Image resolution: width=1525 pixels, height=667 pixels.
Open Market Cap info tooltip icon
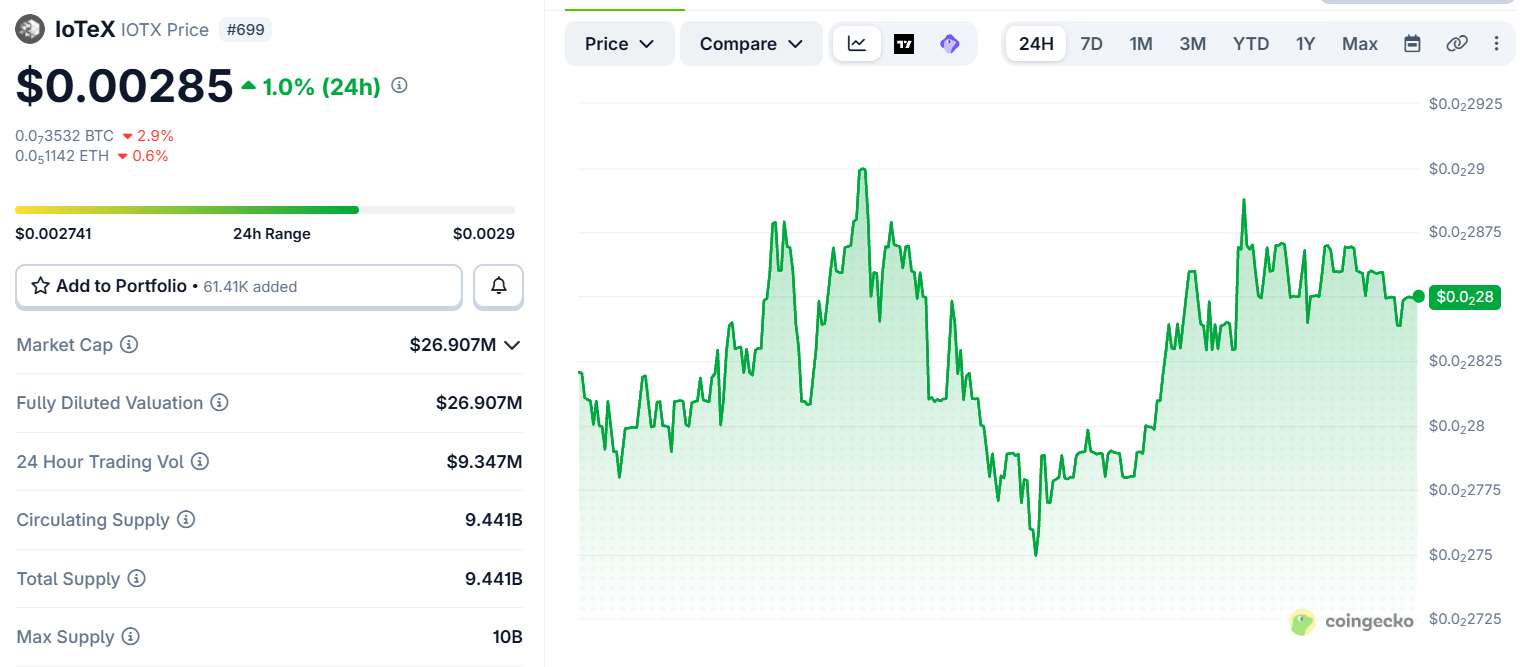point(129,344)
